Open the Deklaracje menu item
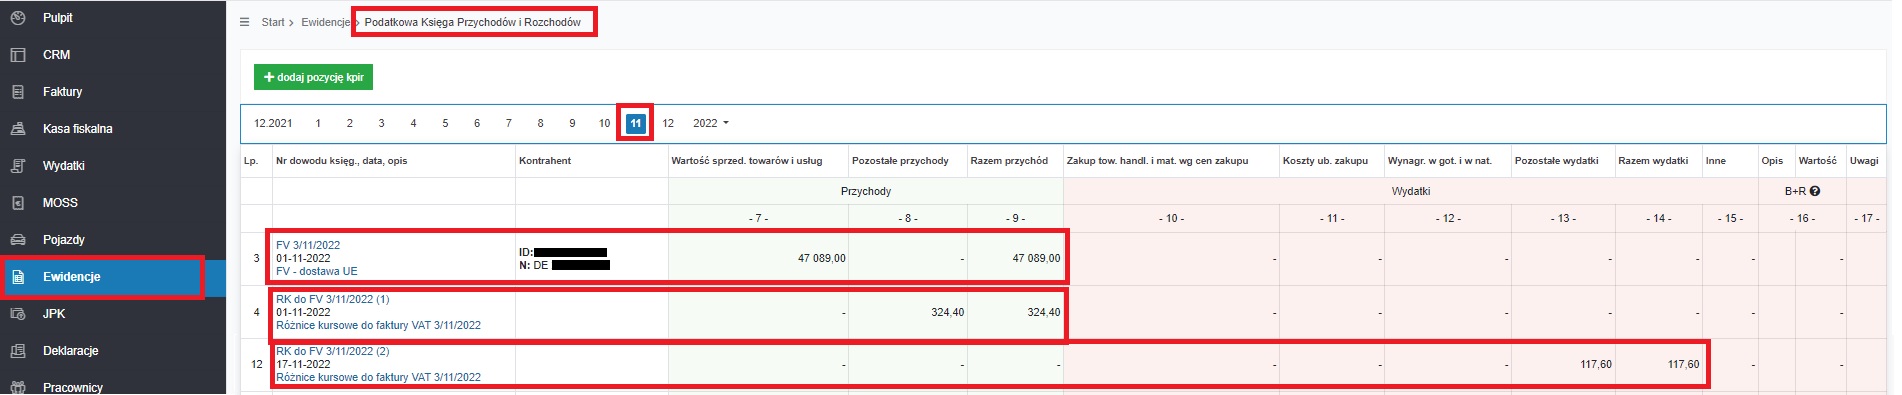Viewport: 1902px width, 395px height. coord(71,351)
